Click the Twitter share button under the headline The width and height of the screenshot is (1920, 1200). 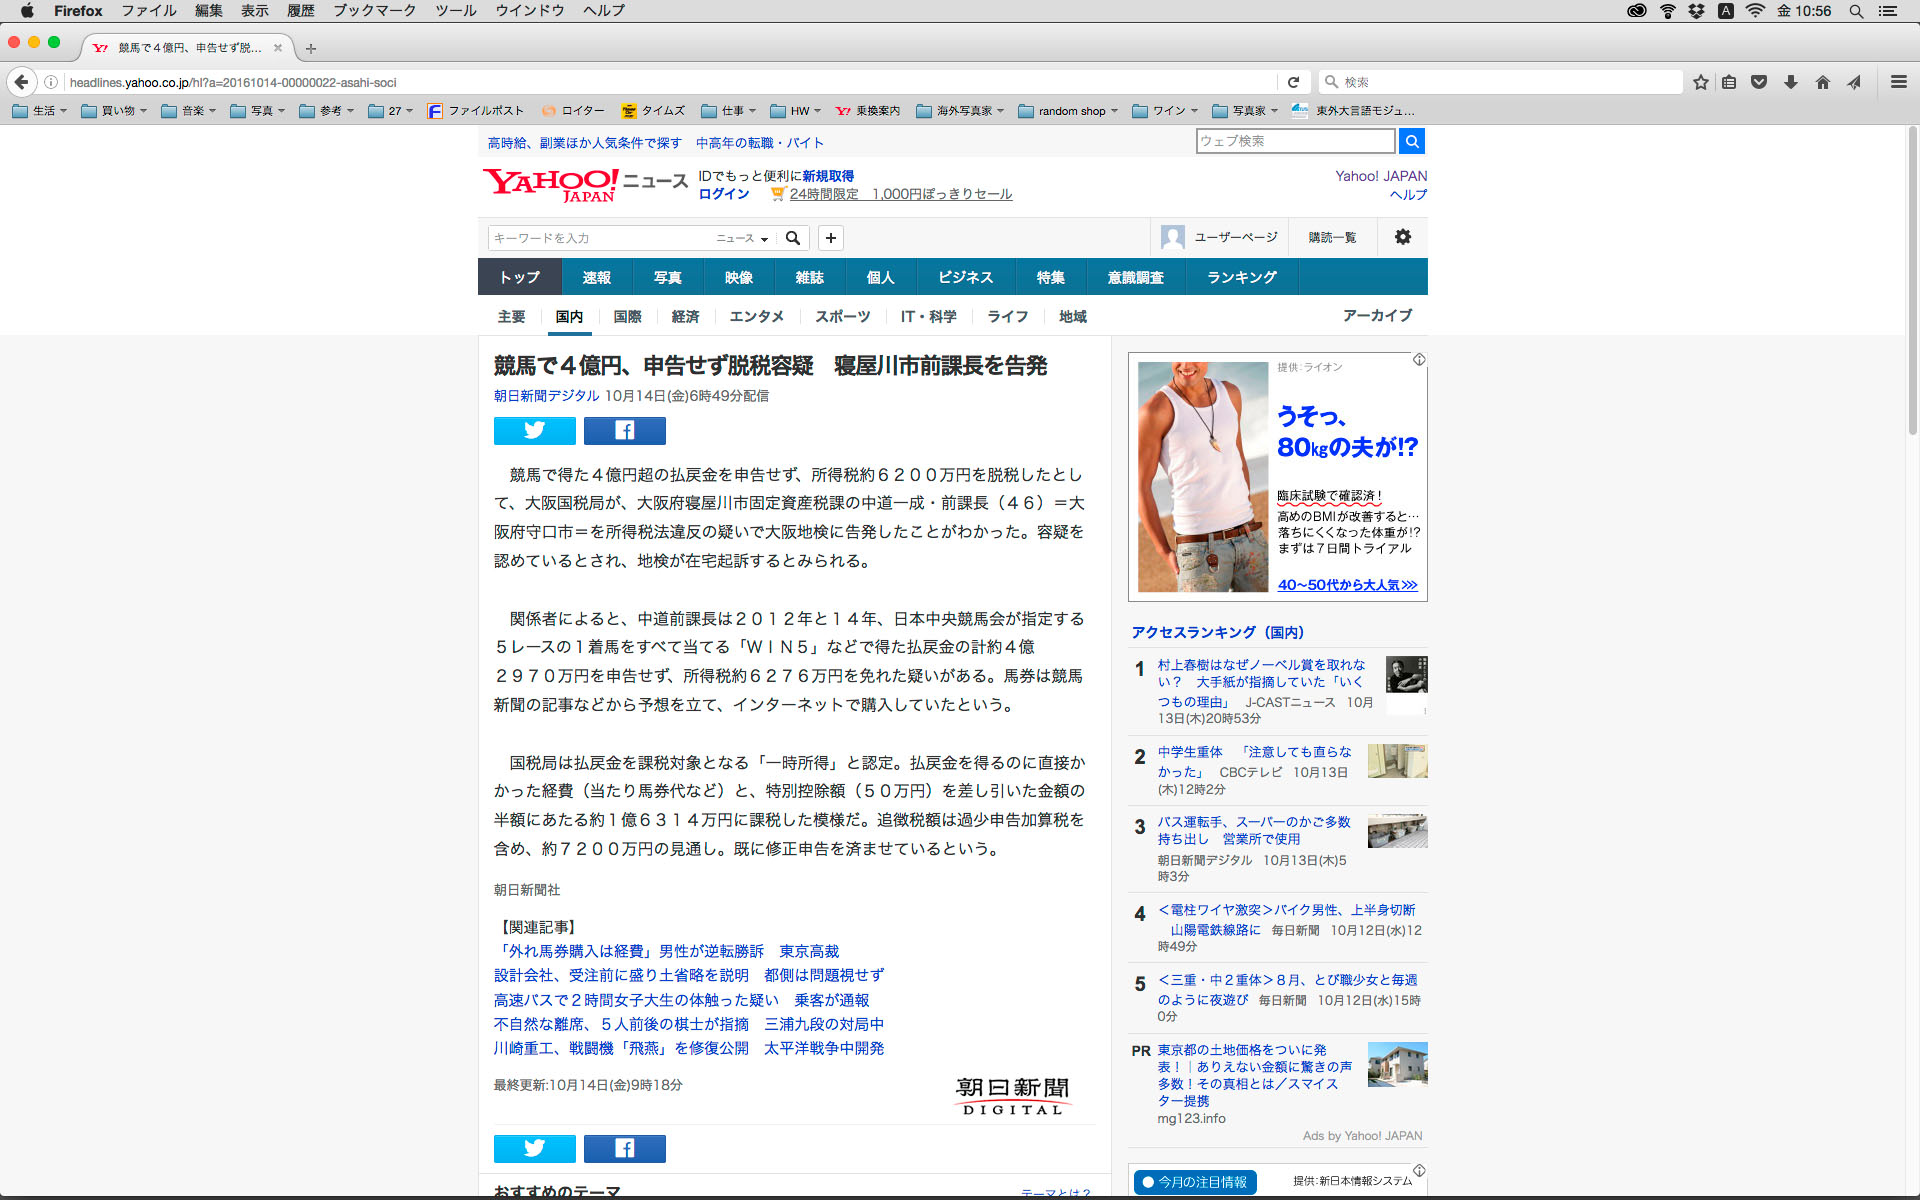(x=534, y=431)
